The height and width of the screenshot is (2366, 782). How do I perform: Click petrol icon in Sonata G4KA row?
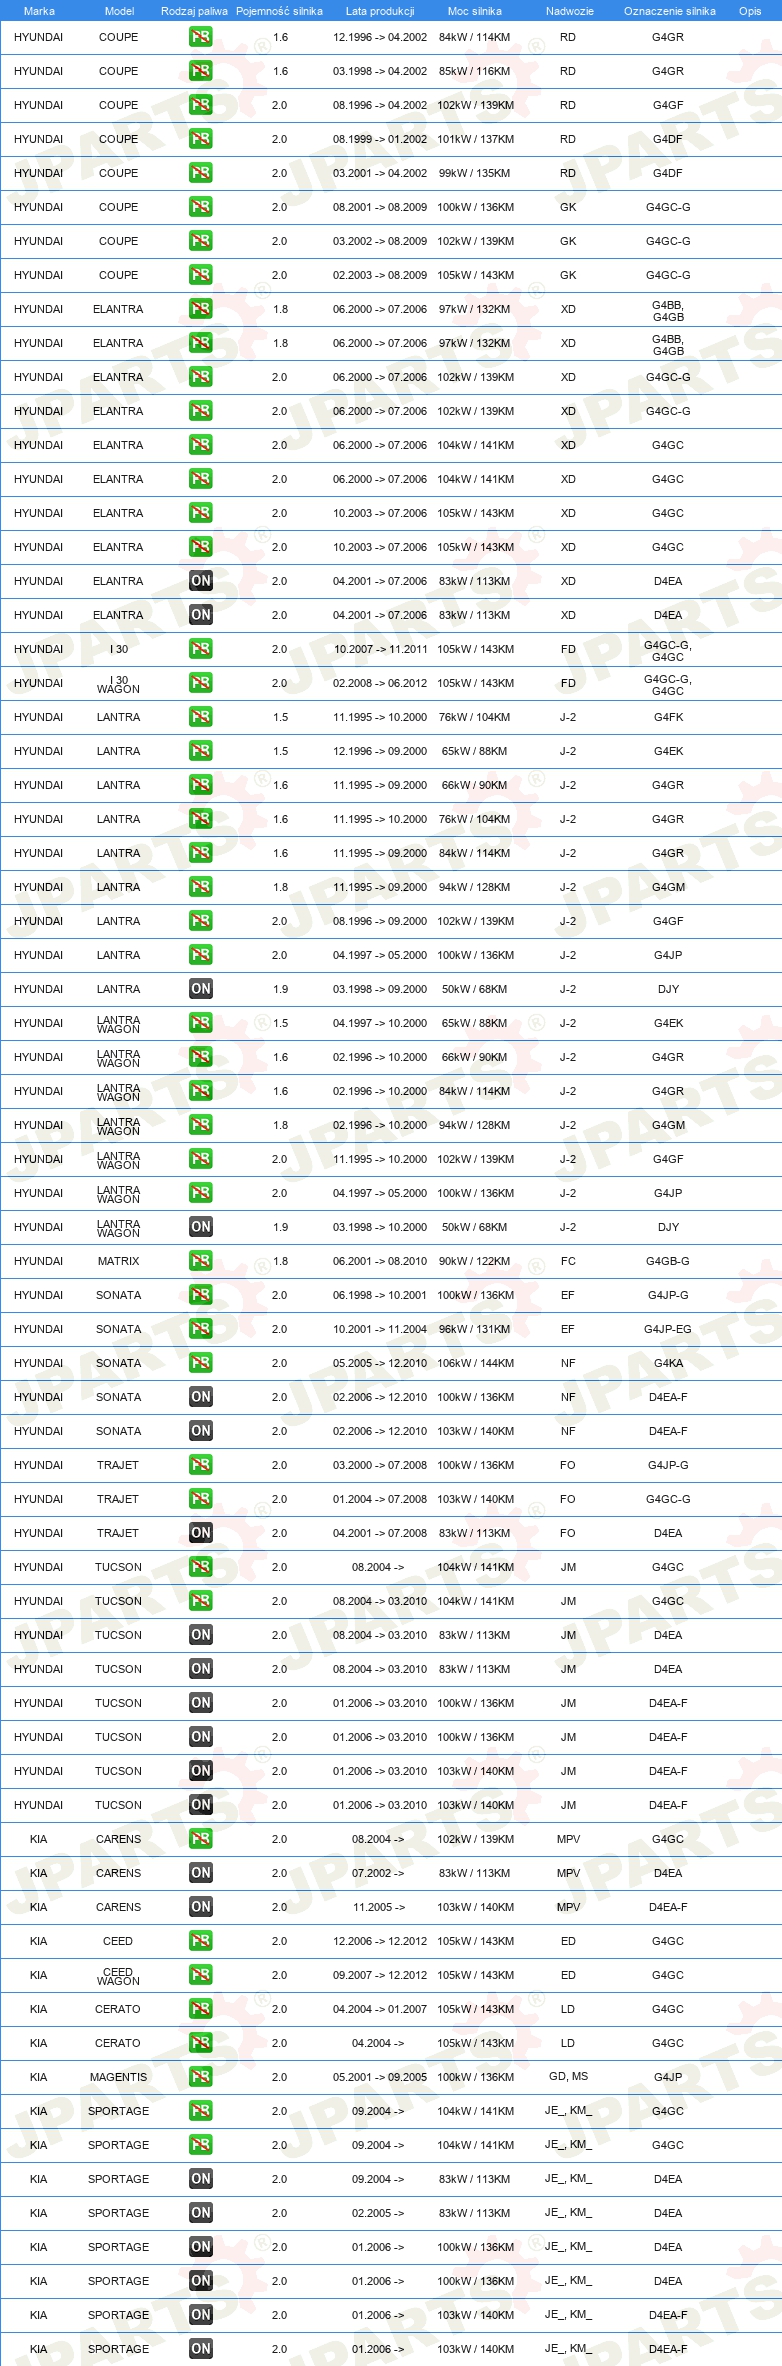coord(201,1363)
